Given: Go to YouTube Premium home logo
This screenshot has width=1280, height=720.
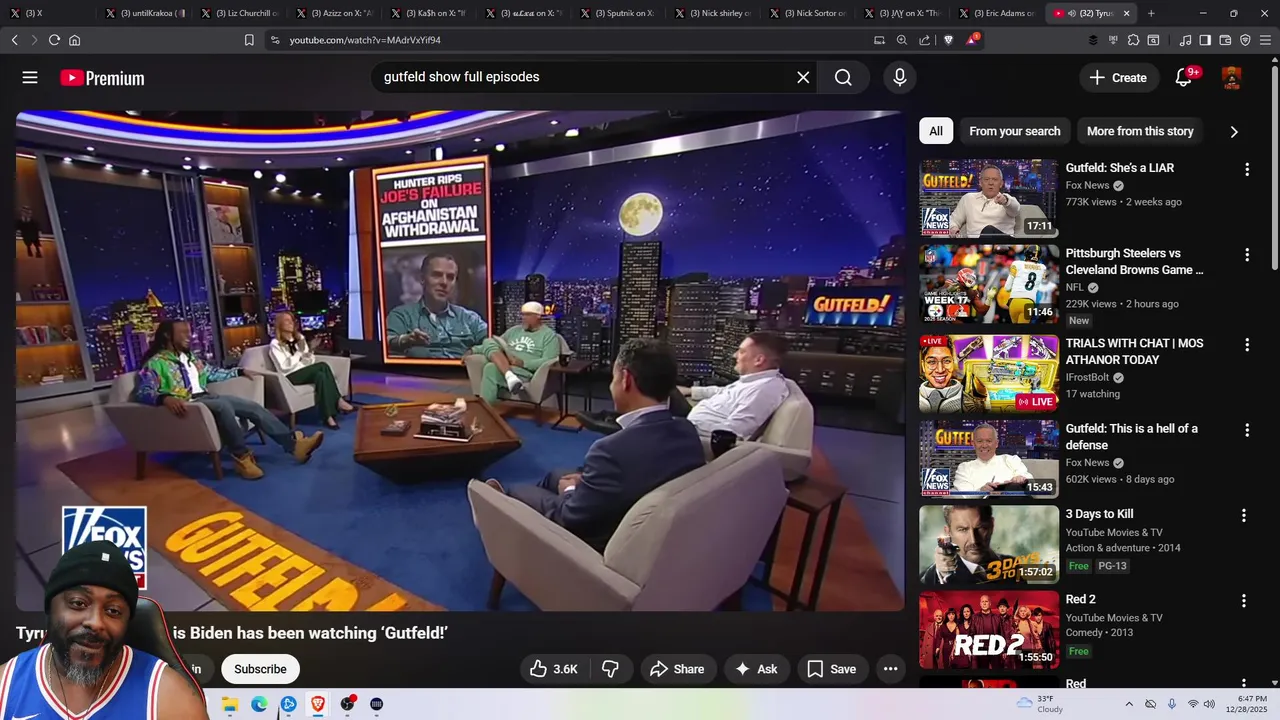Looking at the screenshot, I should tap(102, 78).
